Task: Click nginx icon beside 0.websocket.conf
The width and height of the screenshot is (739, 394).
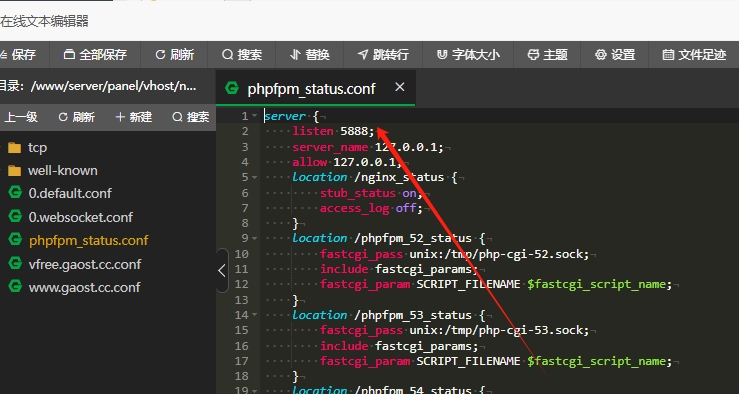Action: [x=15, y=216]
